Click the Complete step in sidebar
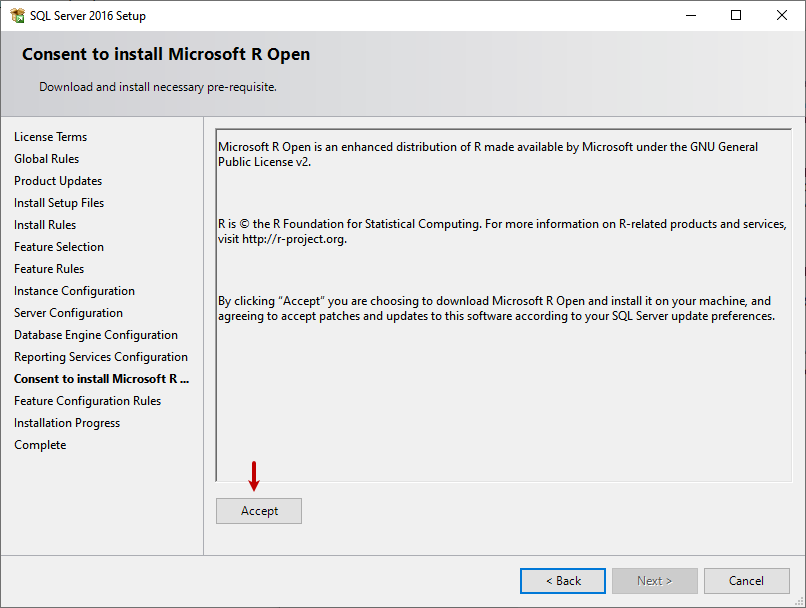Viewport: 806px width, 608px height. (40, 445)
